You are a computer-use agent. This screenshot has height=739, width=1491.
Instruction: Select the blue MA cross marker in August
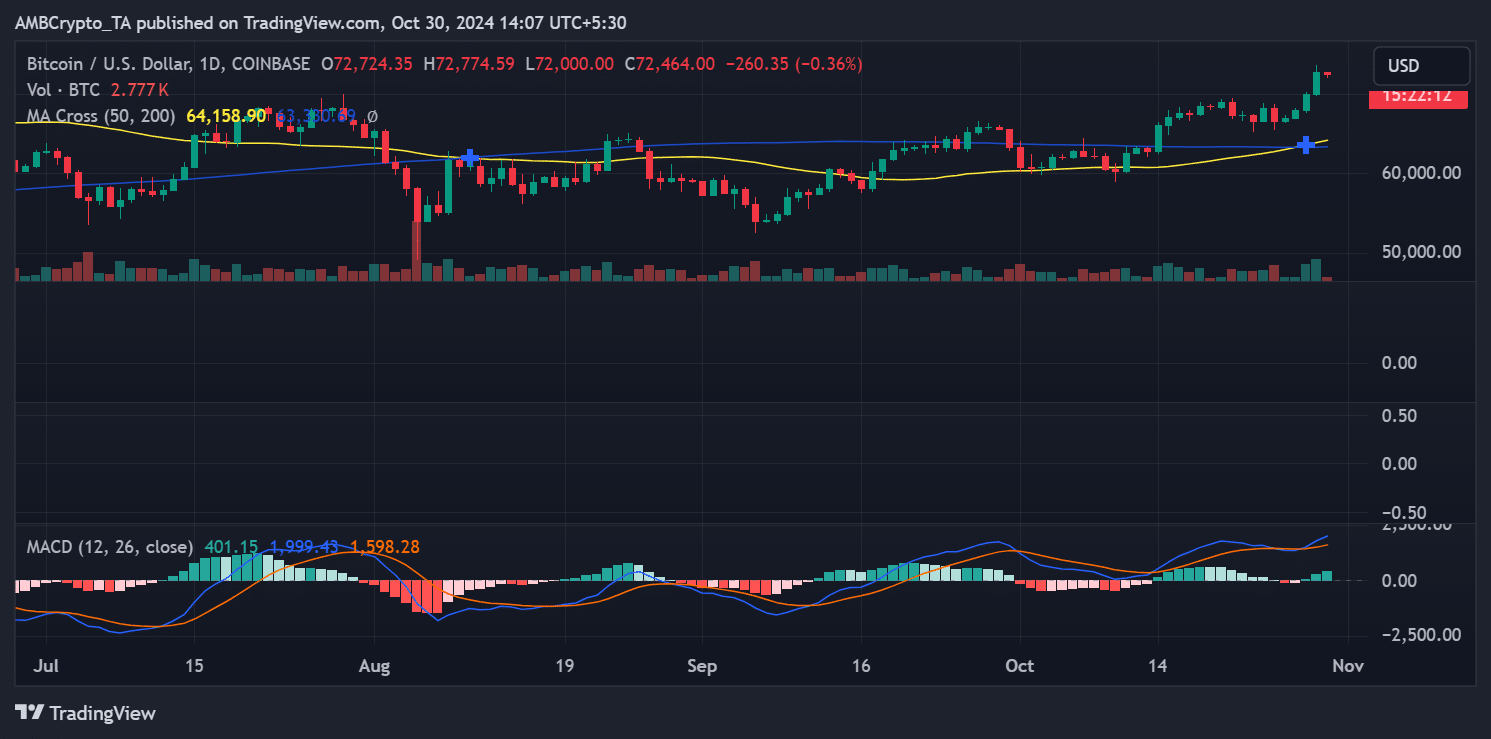[x=468, y=157]
